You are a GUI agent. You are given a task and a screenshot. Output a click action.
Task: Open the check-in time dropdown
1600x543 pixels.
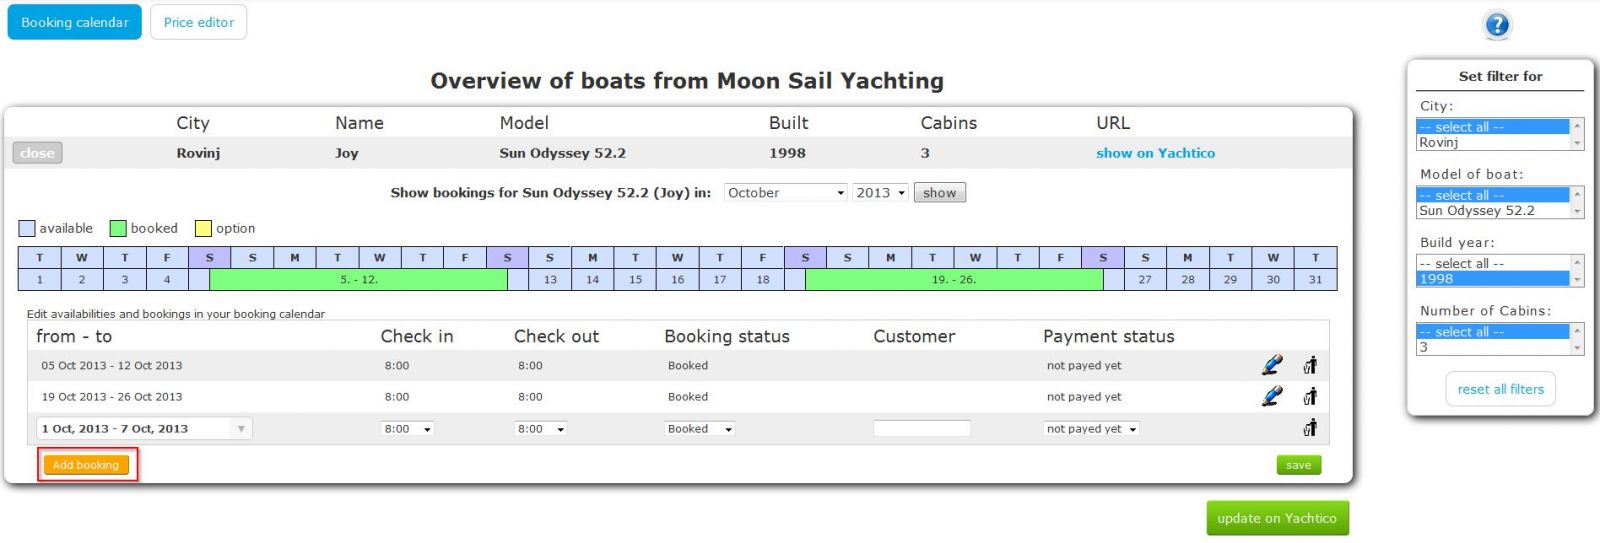pyautogui.click(x=407, y=429)
